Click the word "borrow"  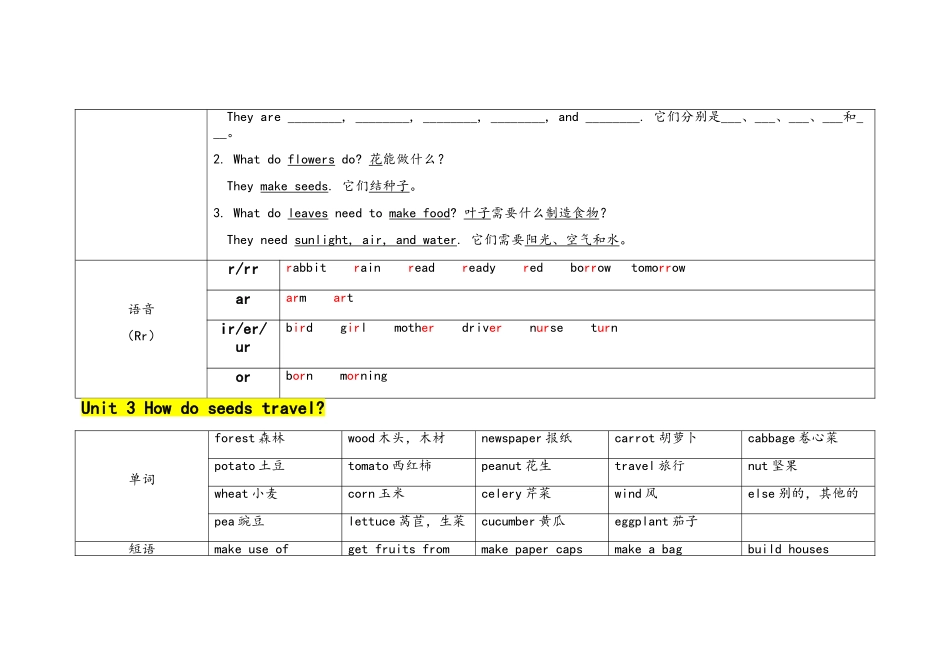pos(591,268)
